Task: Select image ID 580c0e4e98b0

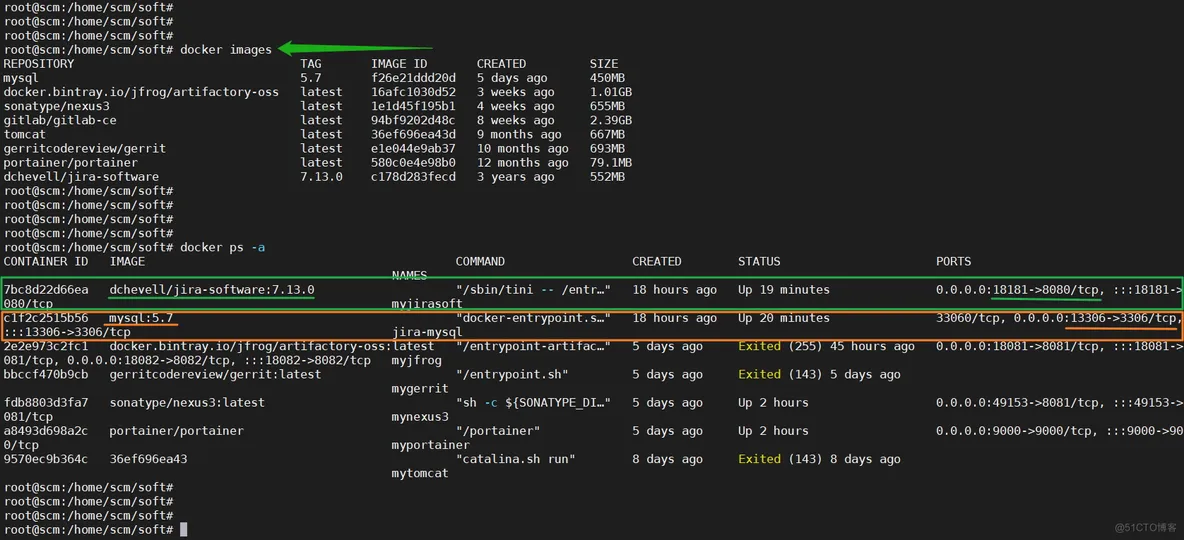Action: 413,162
